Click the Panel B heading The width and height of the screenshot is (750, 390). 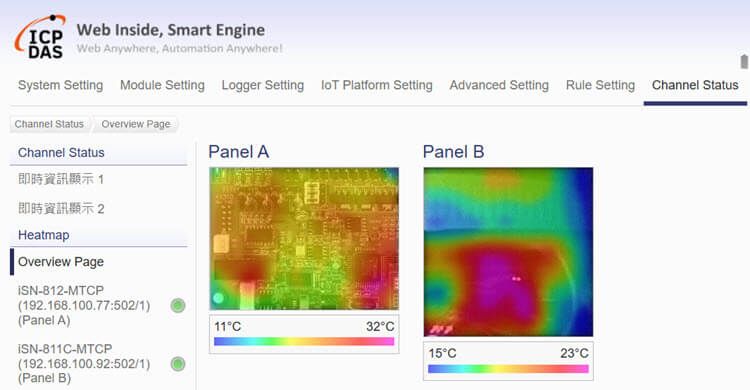tap(453, 152)
